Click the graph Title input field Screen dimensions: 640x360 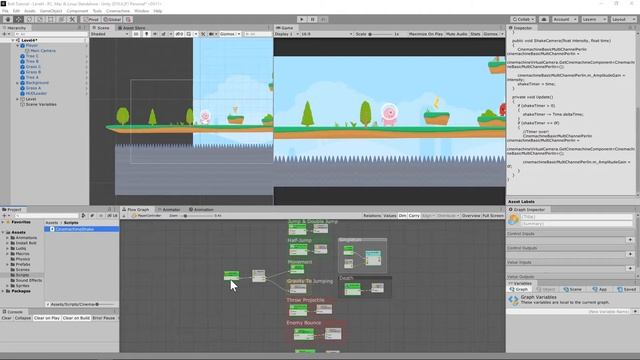576,217
